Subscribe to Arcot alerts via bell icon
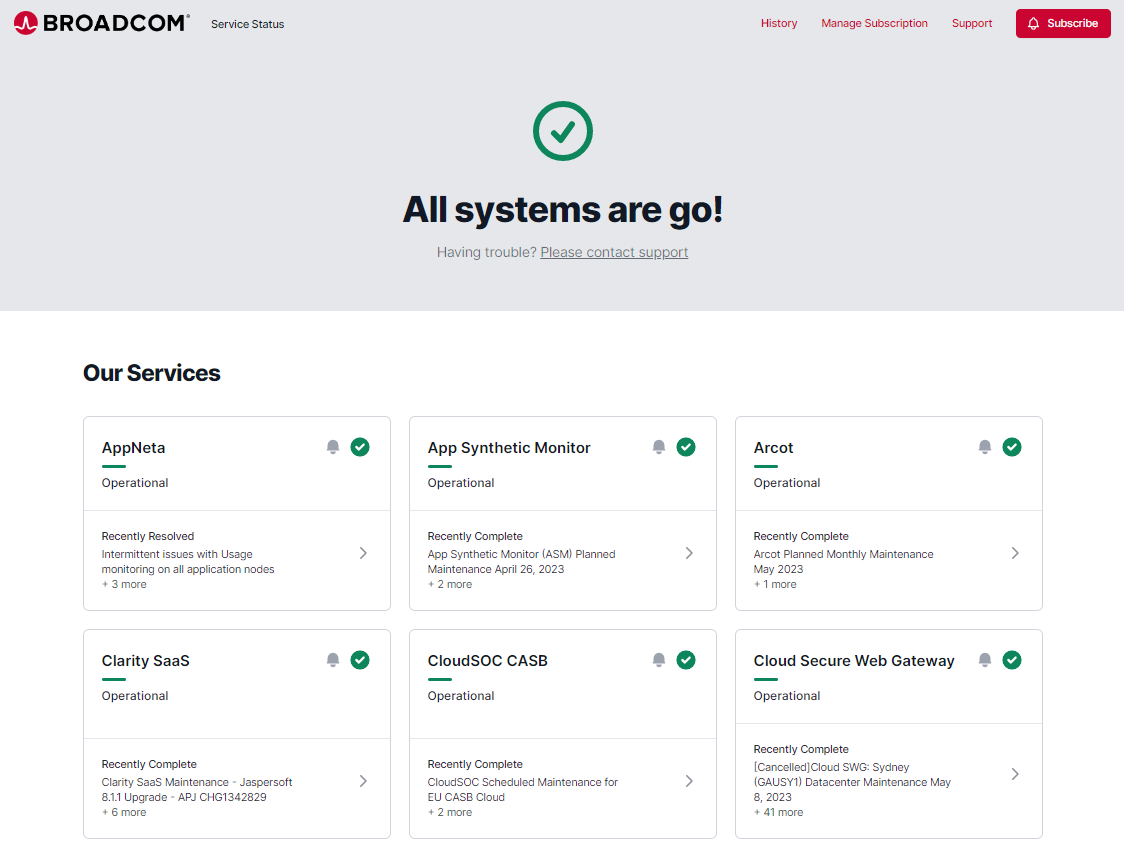The width and height of the screenshot is (1124, 846). pos(985,447)
